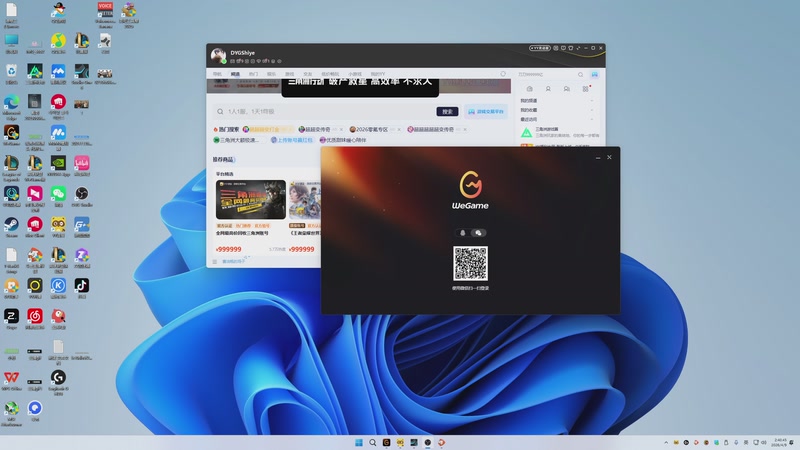Minimize the WeGame login window

coord(598,158)
